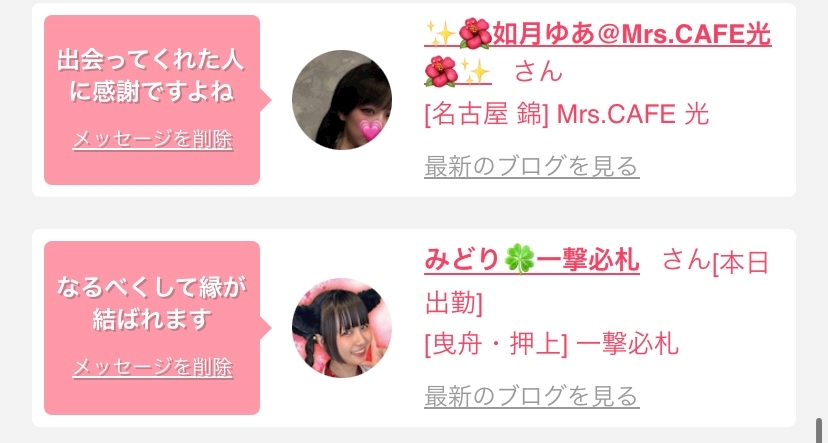828x443 pixels.
Task: Click みどり's round cat-ear profile photo
Action: (x=342, y=328)
